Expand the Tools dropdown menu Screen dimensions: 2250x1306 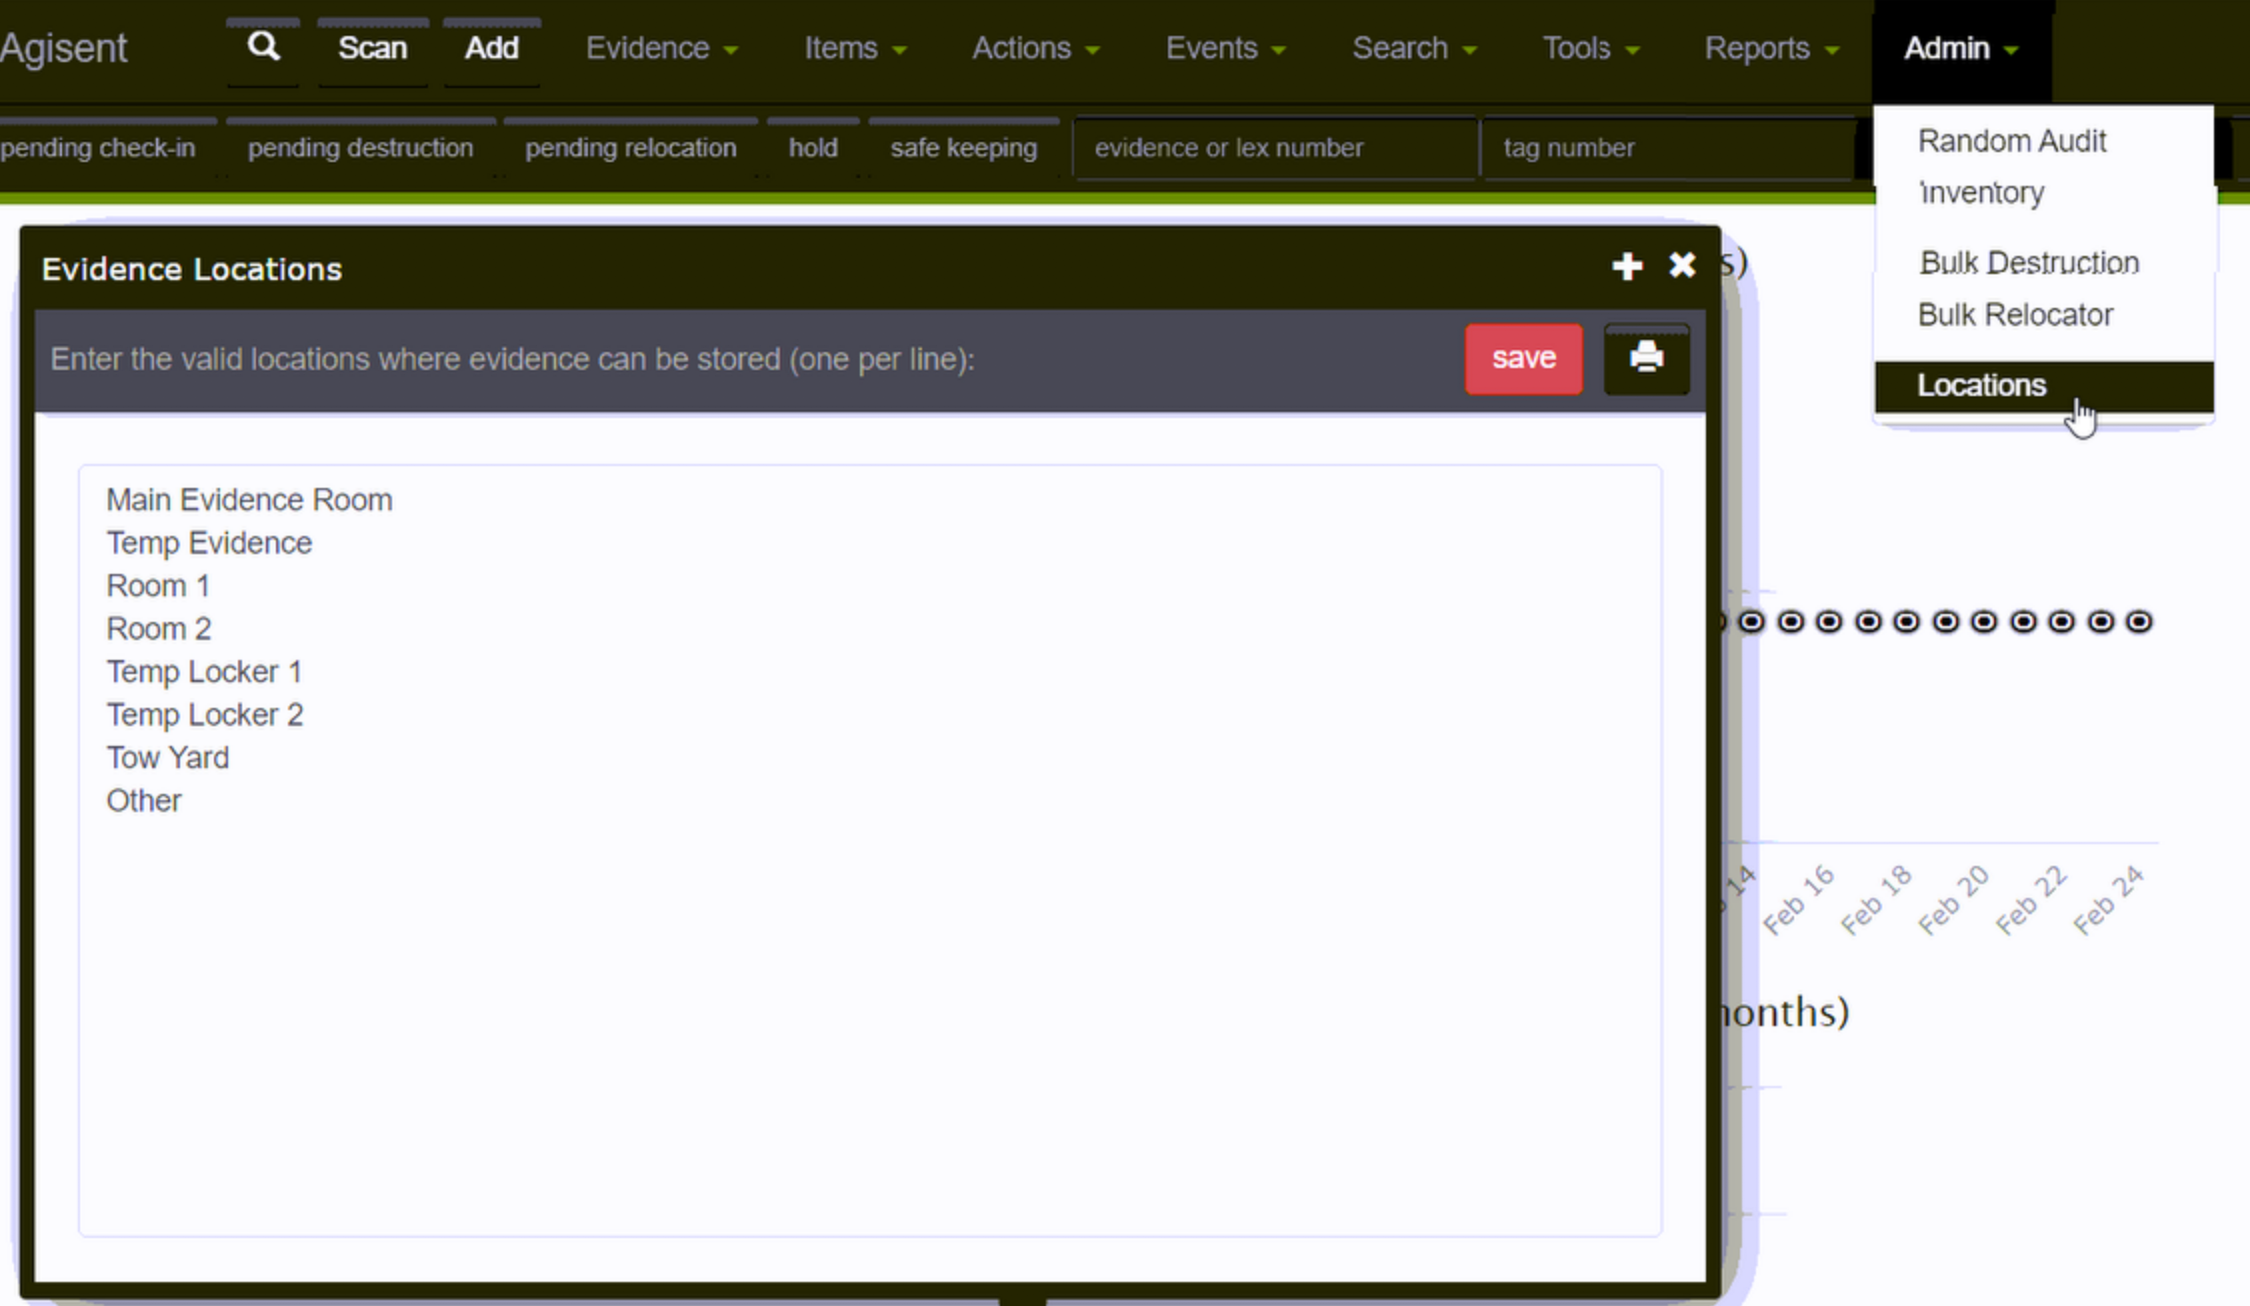[x=1590, y=48]
